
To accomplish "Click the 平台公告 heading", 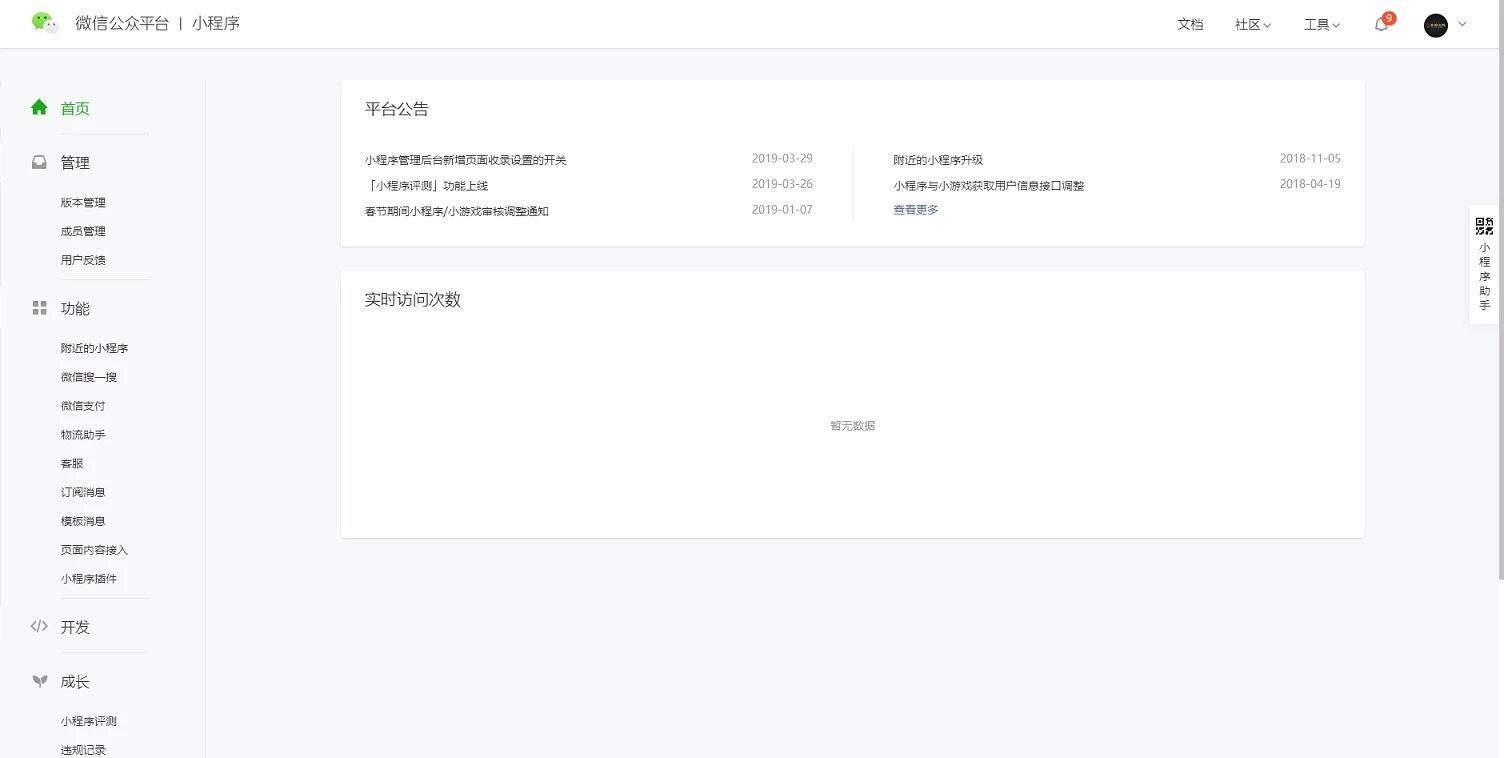I will point(397,109).
